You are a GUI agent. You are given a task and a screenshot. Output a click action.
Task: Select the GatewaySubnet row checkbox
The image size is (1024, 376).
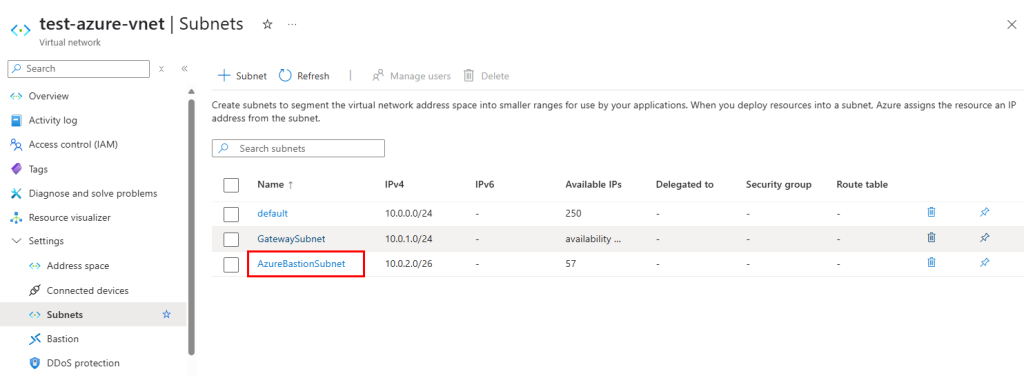[231, 240]
